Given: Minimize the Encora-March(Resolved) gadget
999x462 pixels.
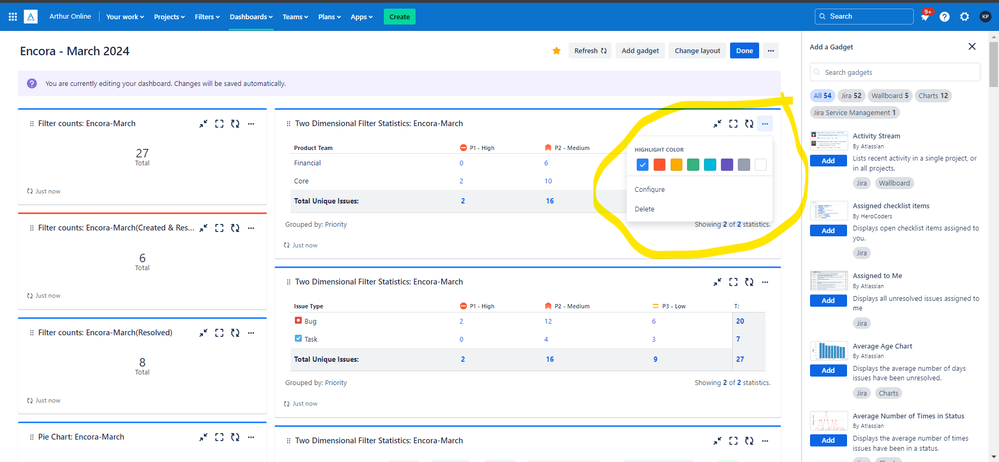Looking at the screenshot, I should 203,333.
